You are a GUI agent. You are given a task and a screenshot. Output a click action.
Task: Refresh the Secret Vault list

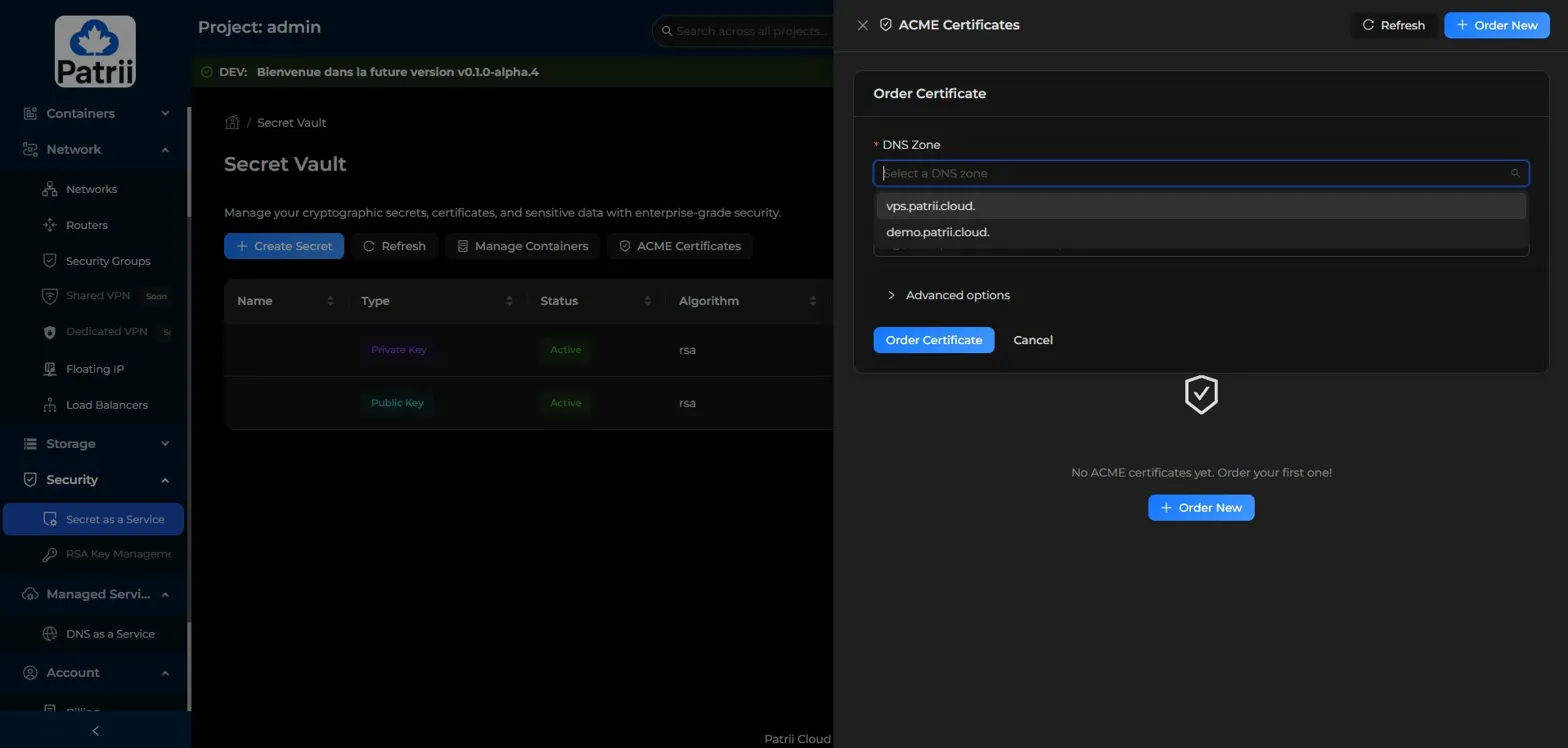pyautogui.click(x=394, y=246)
